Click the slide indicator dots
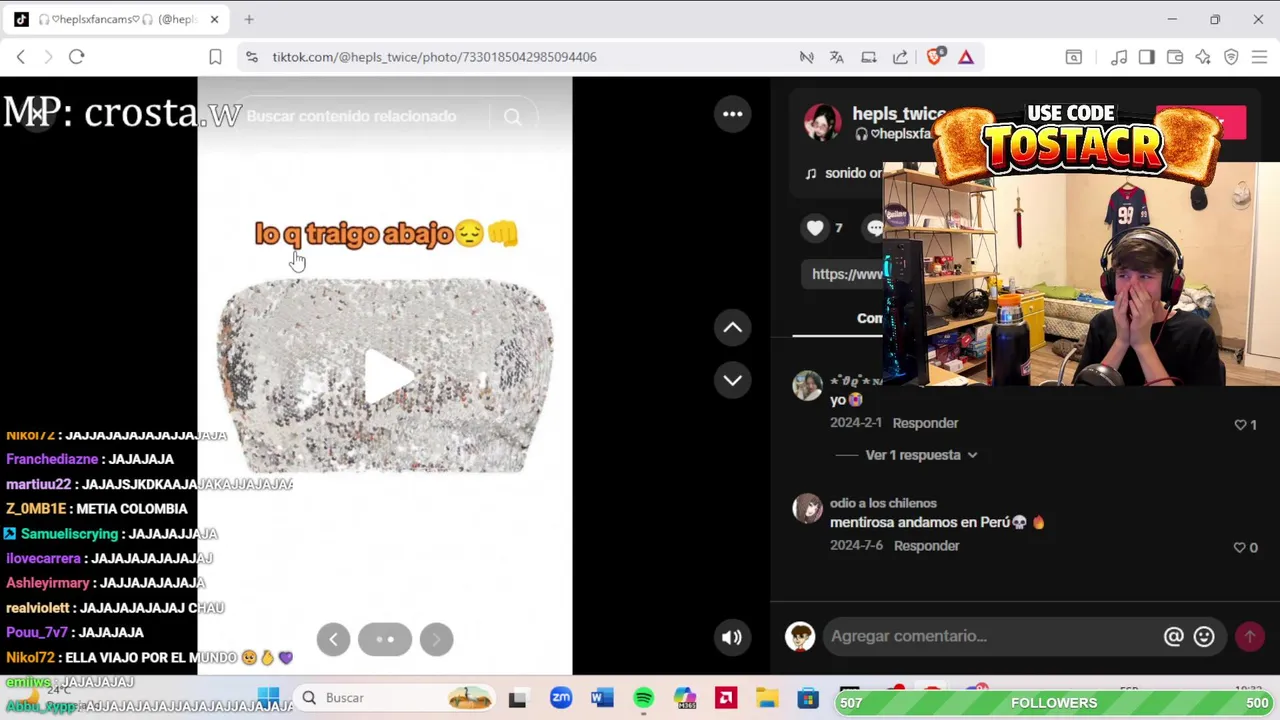 [x=385, y=639]
